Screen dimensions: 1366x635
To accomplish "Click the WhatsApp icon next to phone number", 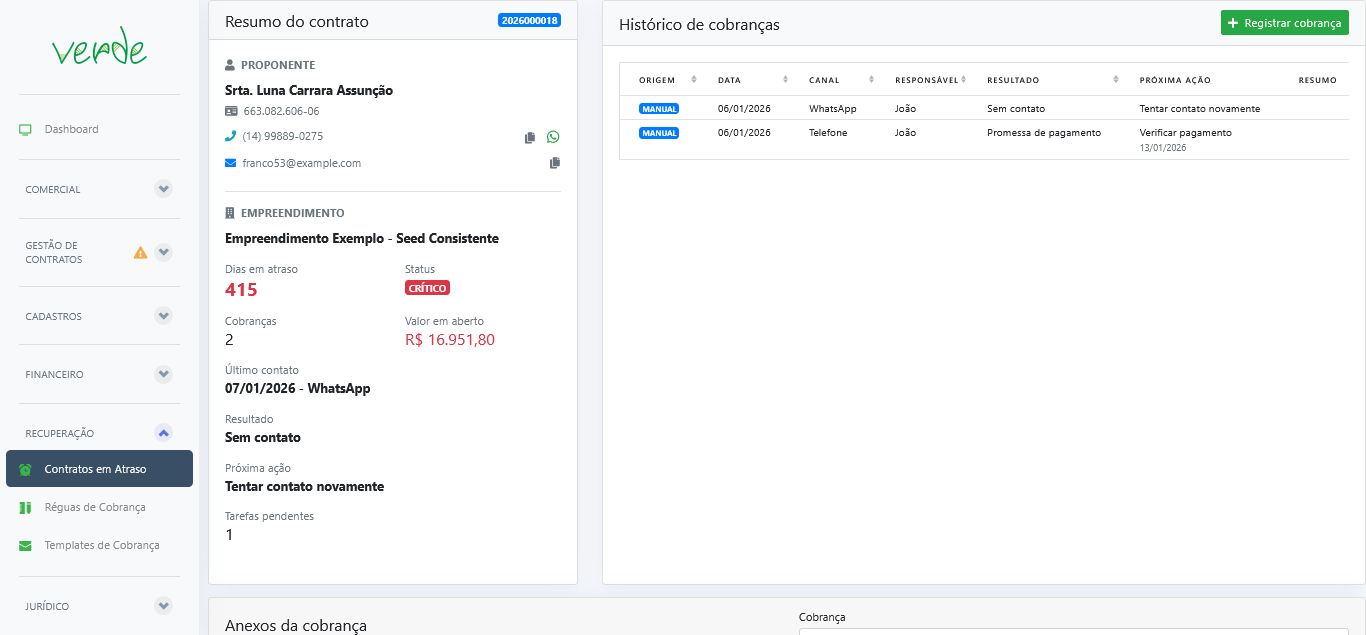I will click(553, 137).
